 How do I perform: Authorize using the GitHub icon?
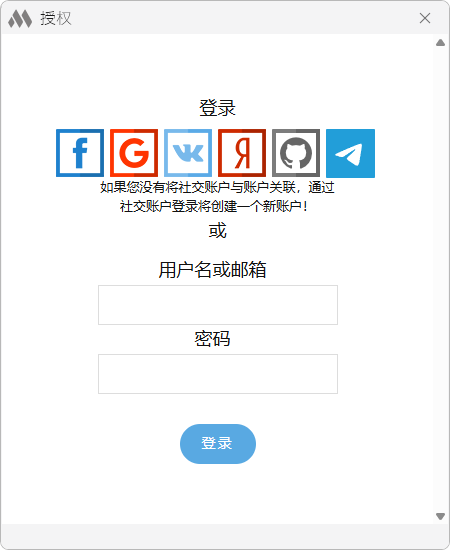296,153
